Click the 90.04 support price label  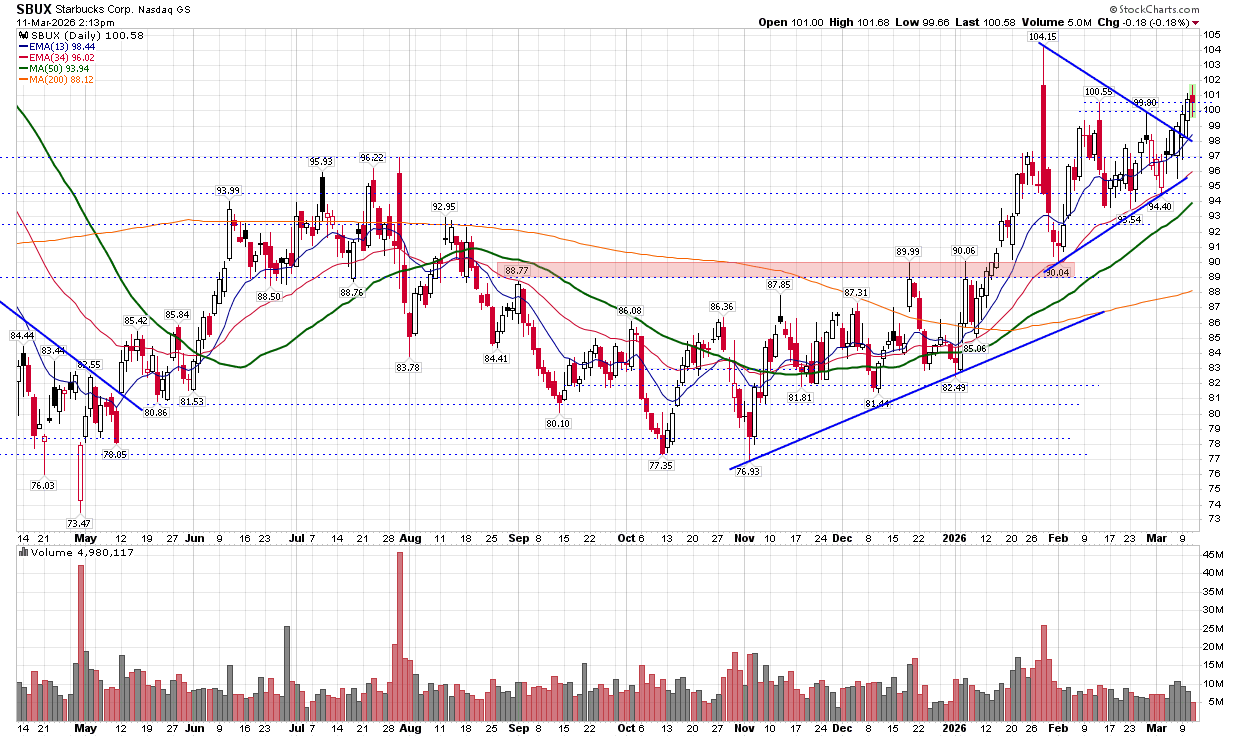pyautogui.click(x=1056, y=272)
